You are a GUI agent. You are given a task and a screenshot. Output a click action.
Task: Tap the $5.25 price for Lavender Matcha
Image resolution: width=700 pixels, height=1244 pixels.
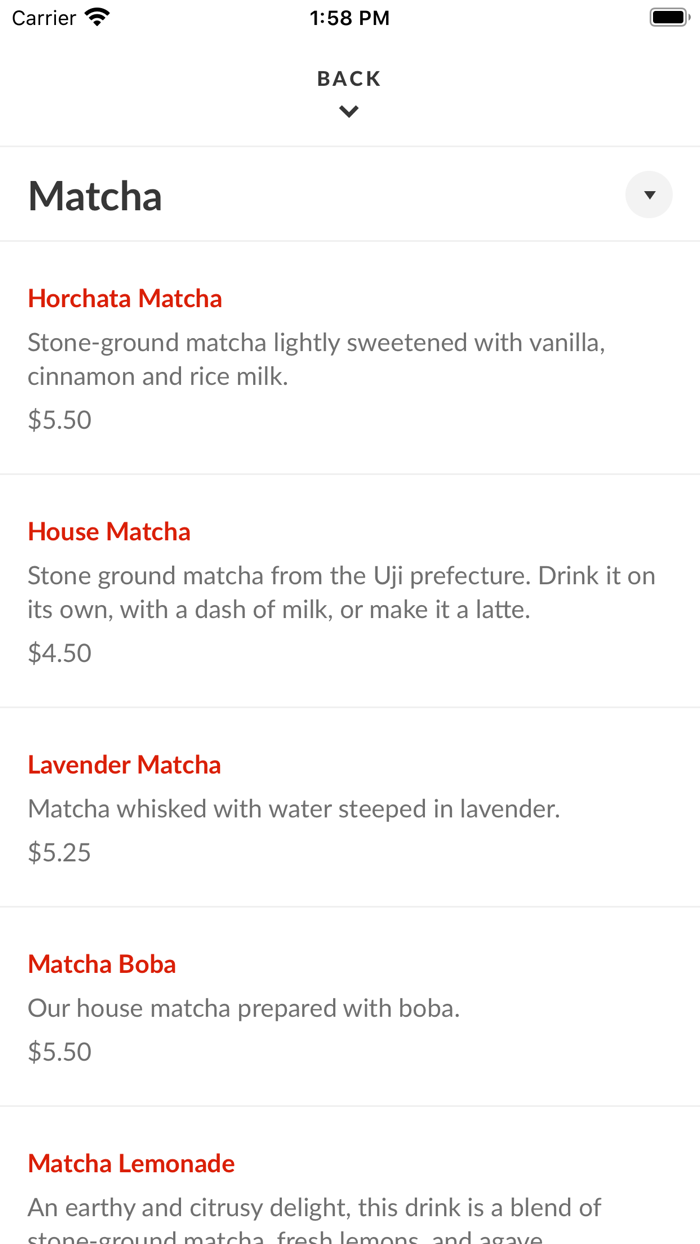[x=59, y=852]
